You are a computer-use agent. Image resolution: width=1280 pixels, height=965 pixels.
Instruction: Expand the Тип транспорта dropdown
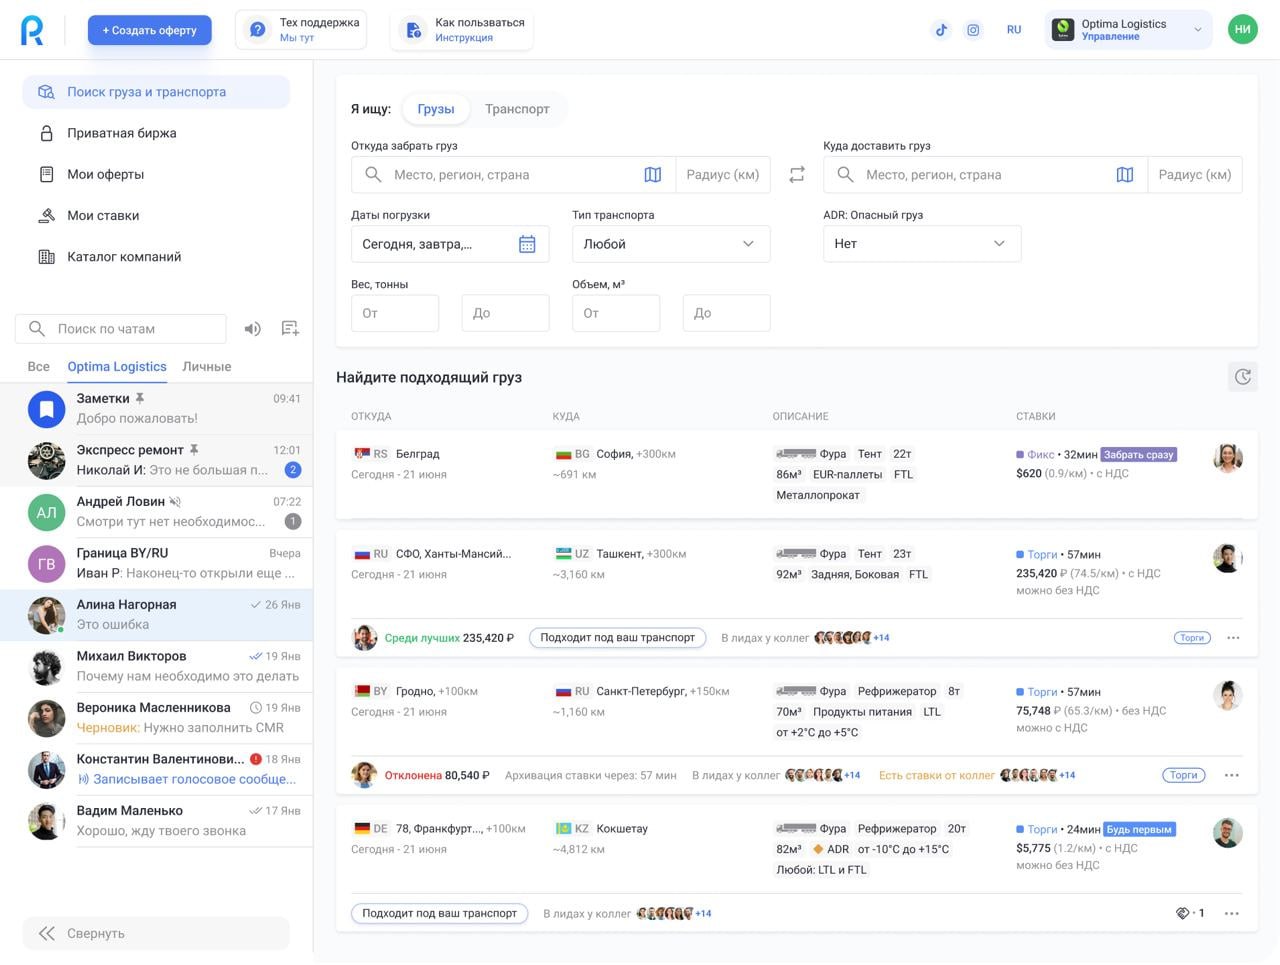click(x=670, y=244)
